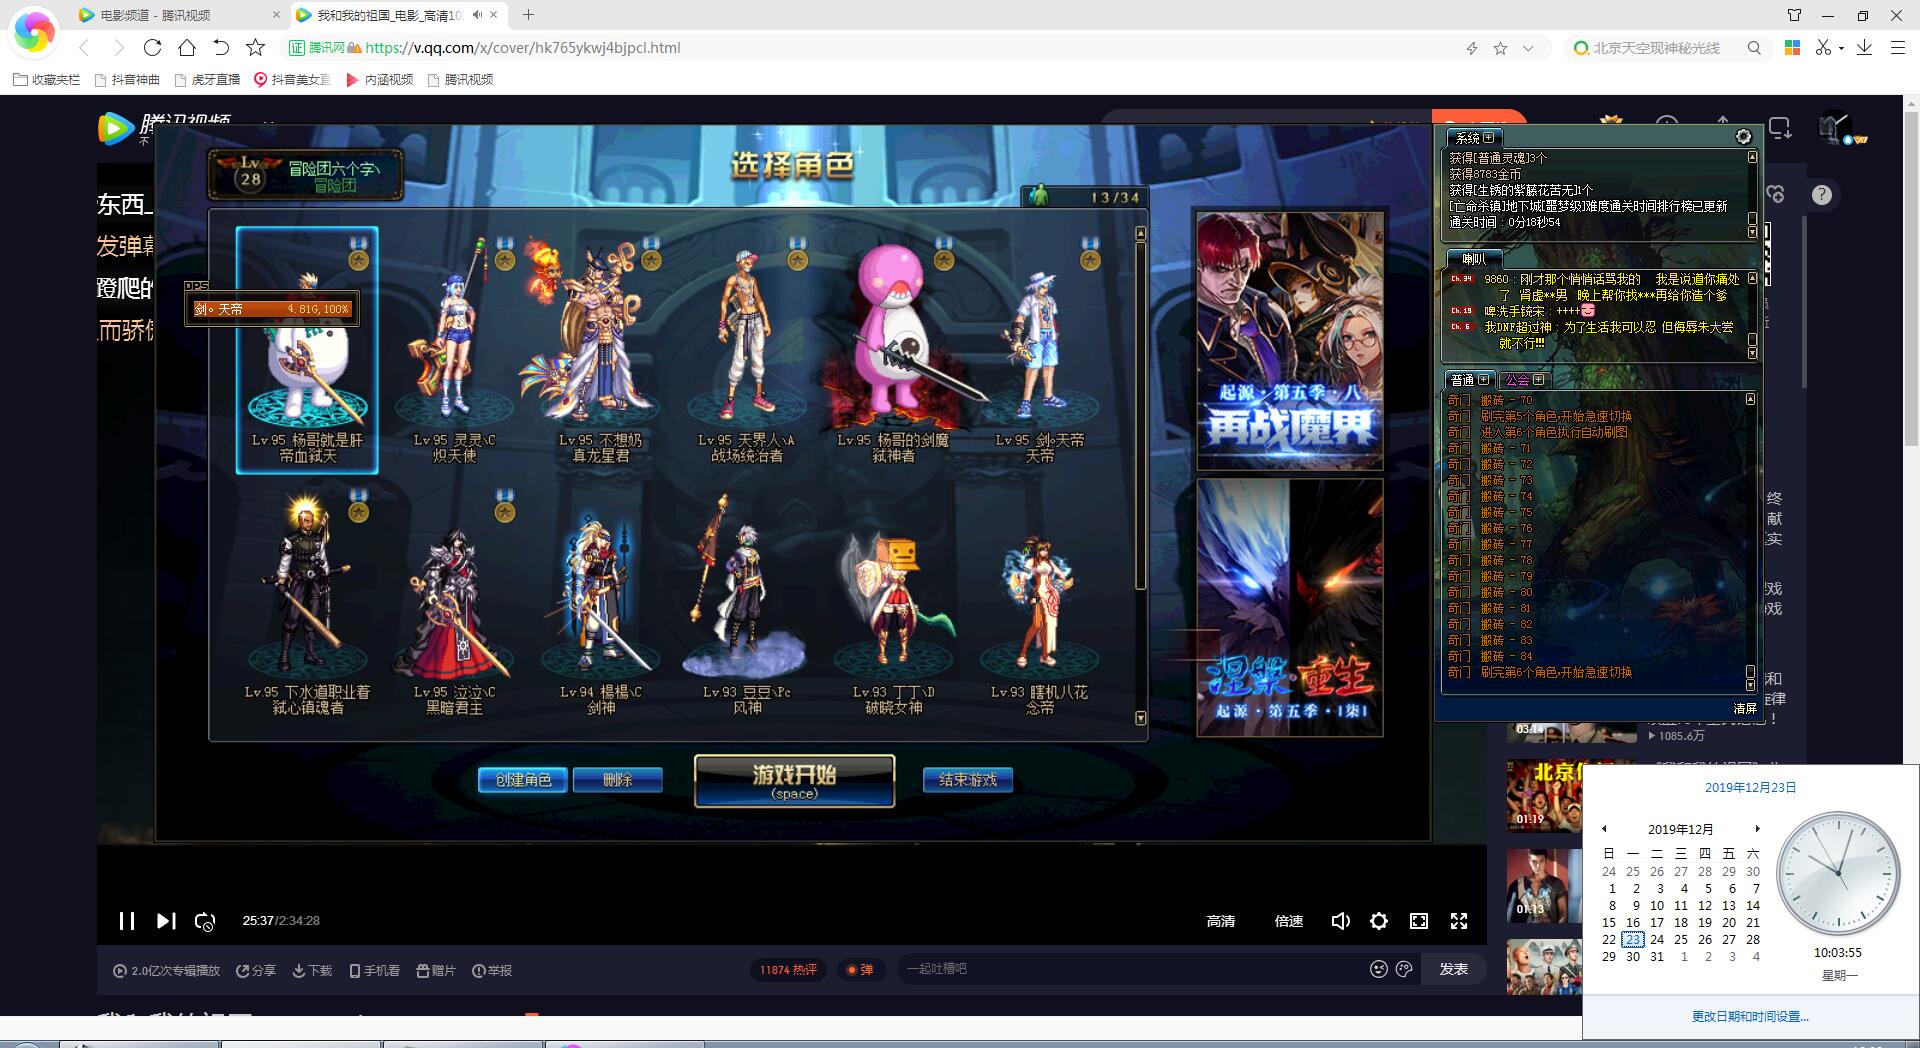Open the 倍速 playback speed menu
1920x1048 pixels.
tap(1288, 921)
